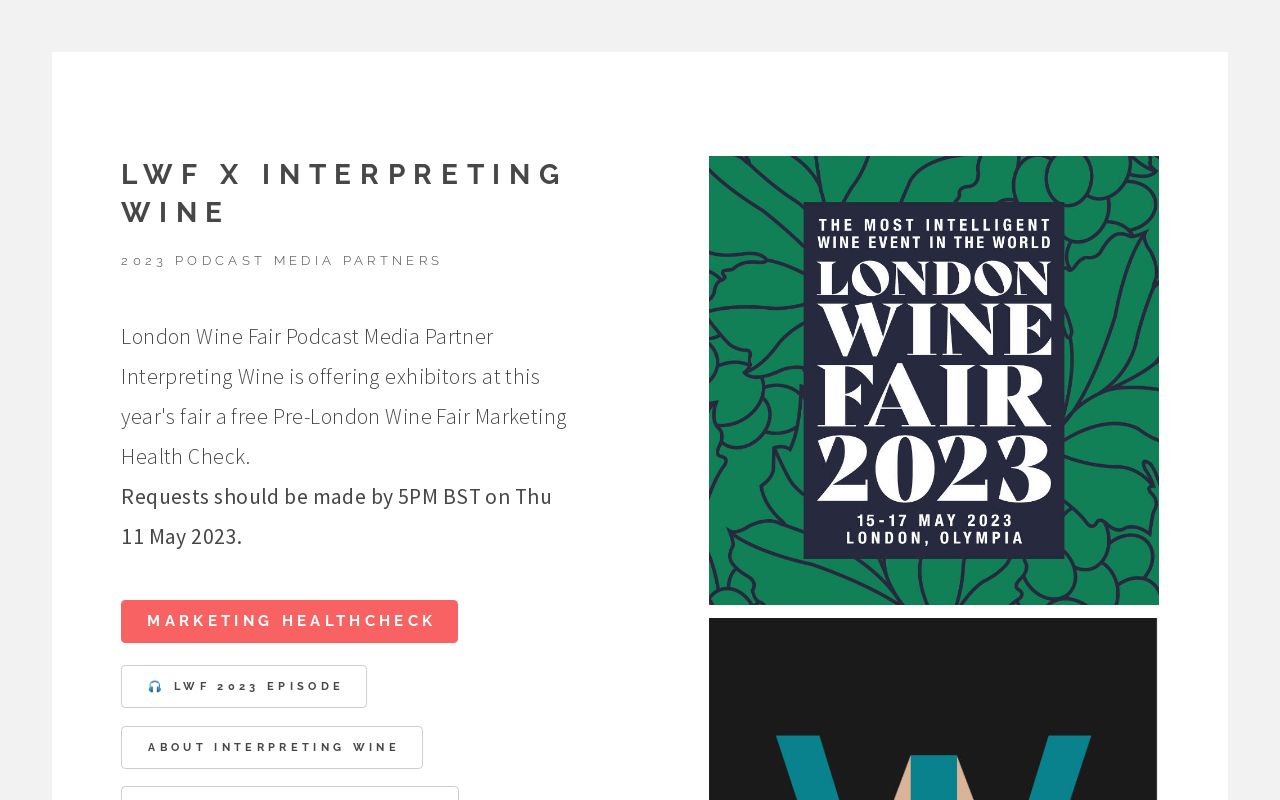Select the dark image with teal W logo
Screen dimensions: 1280x800
(x=933, y=710)
